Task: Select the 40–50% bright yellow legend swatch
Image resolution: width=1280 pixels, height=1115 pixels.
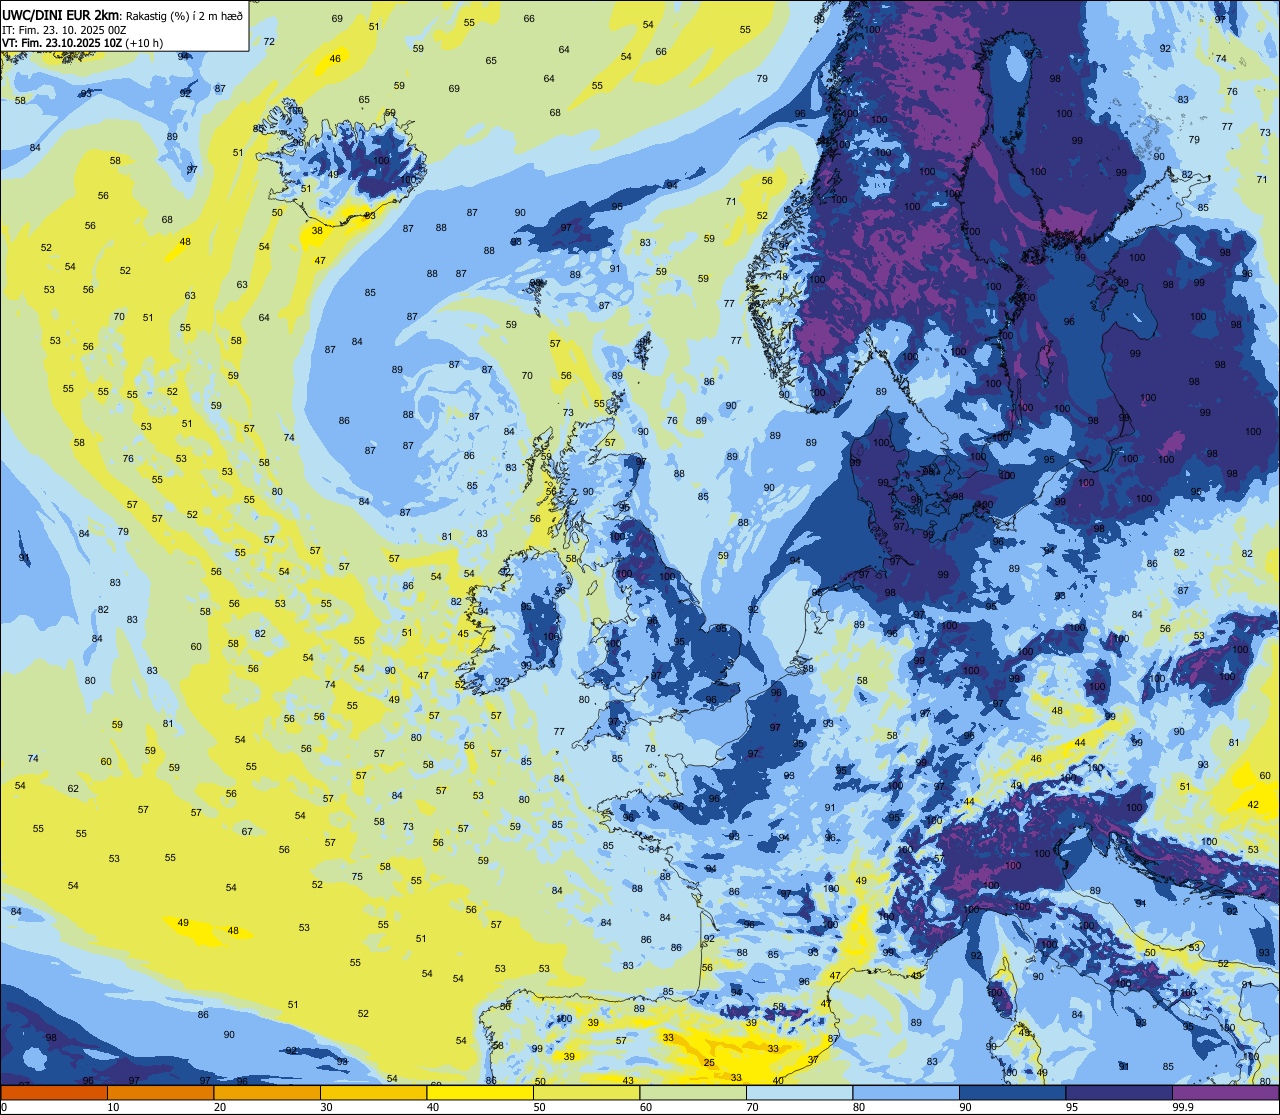Action: point(480,1093)
